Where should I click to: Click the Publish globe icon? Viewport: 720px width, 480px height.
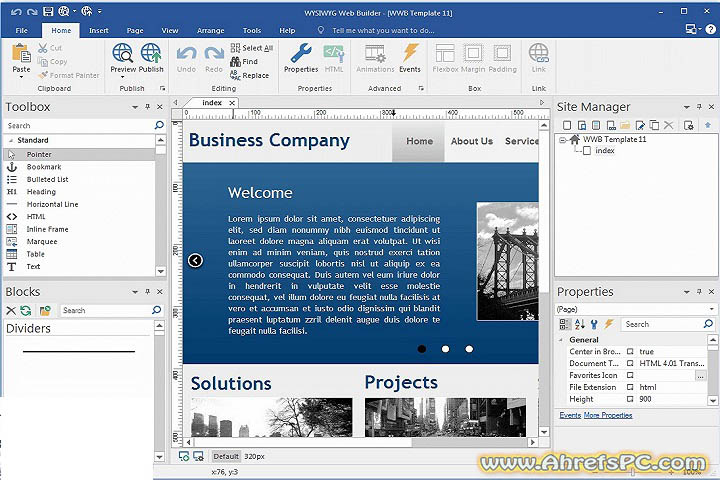(x=151, y=53)
